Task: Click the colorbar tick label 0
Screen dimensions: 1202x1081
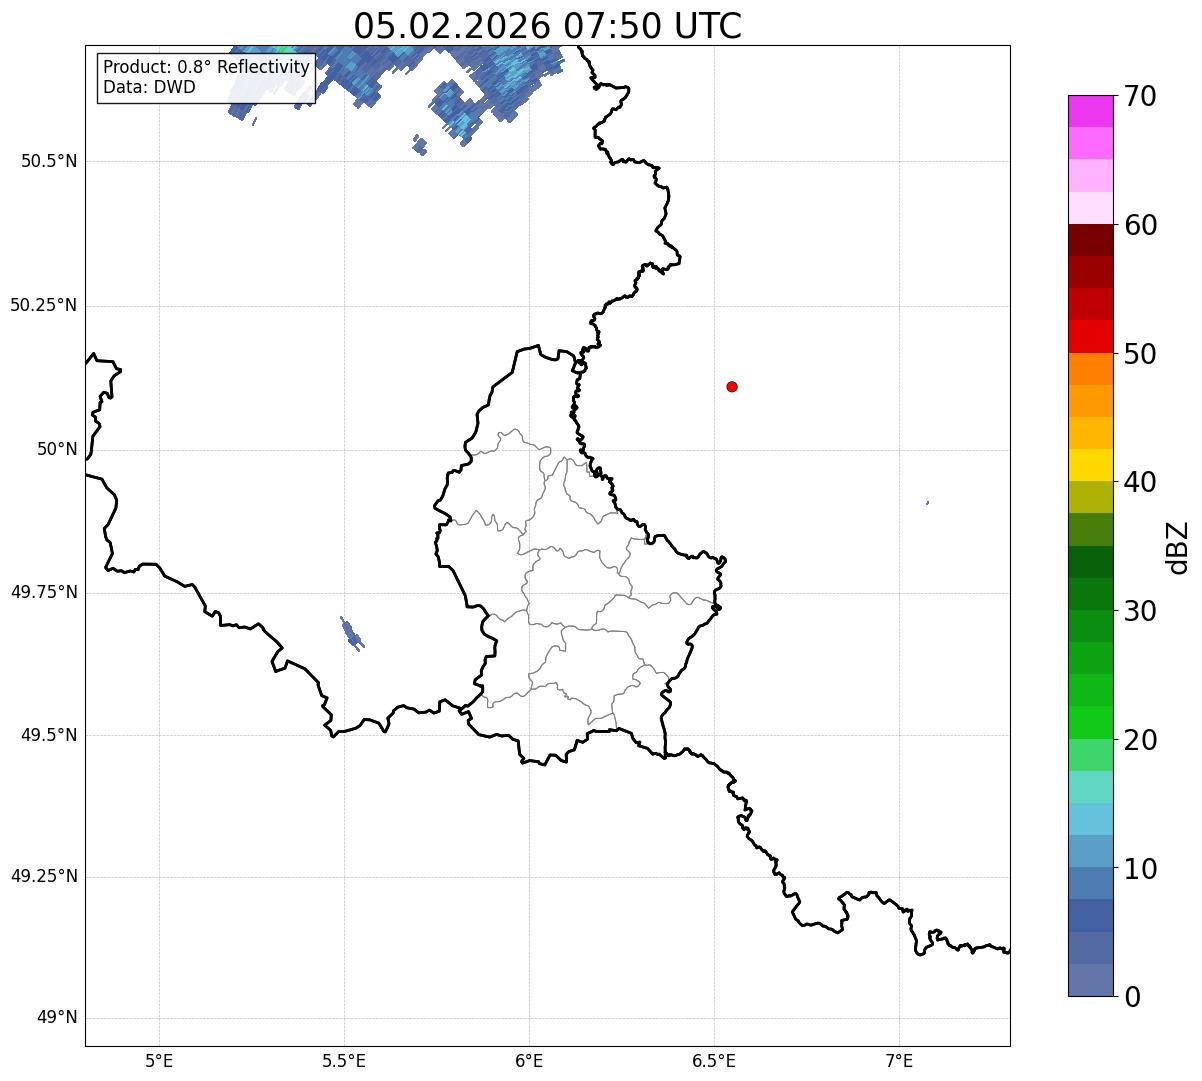Action: point(1131,997)
